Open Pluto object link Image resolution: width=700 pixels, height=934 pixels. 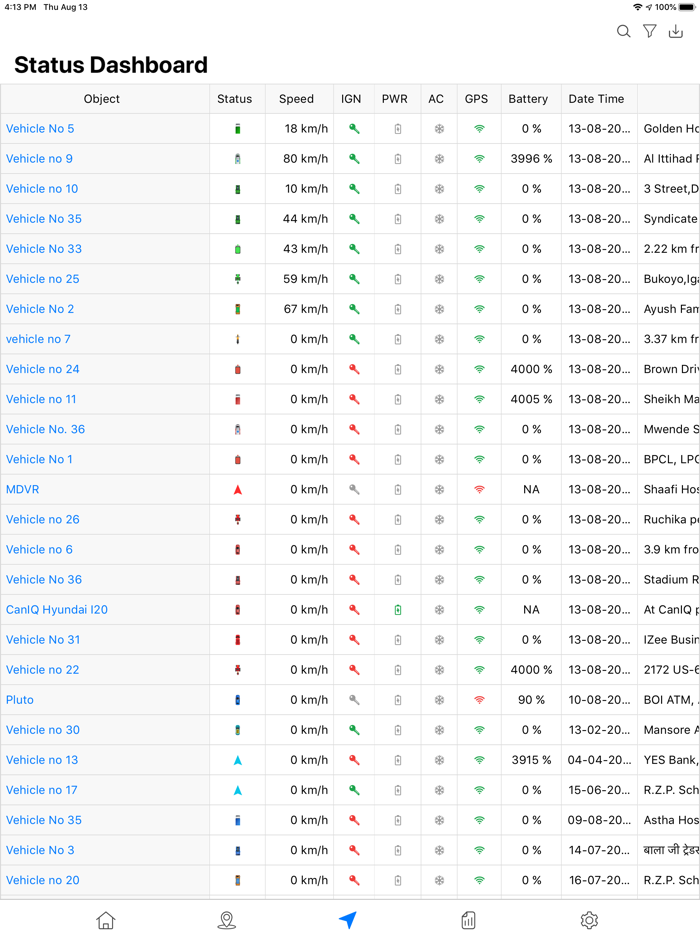[x=20, y=699]
